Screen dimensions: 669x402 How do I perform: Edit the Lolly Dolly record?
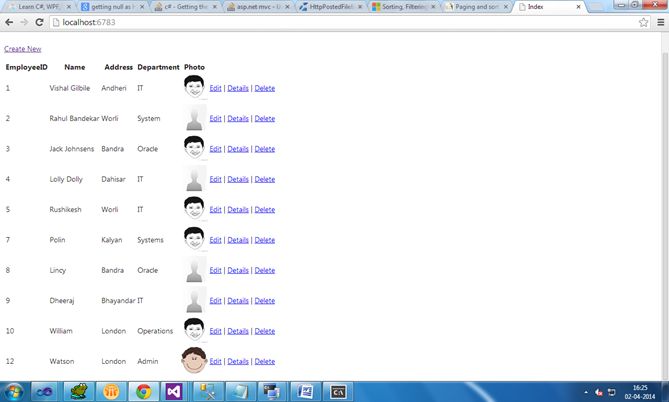click(215, 179)
